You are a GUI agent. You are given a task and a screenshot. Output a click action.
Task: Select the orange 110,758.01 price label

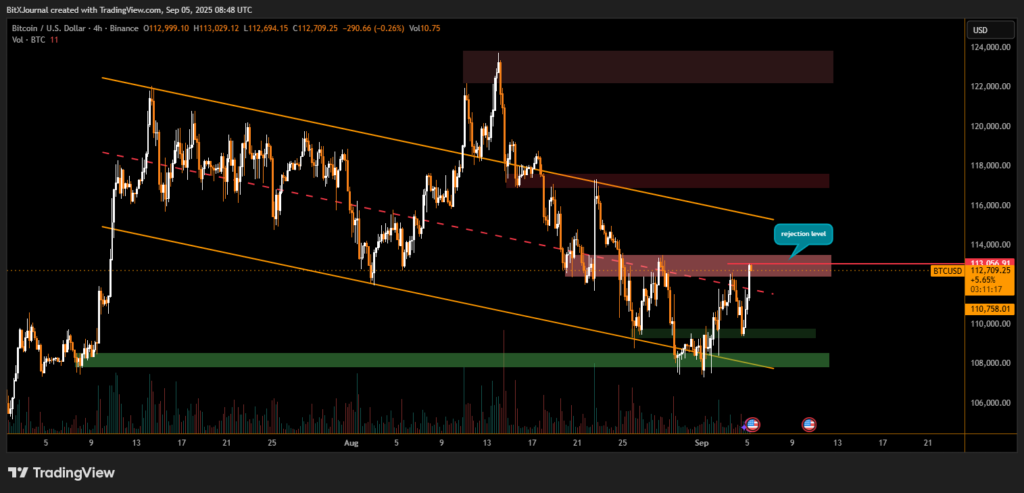(x=989, y=309)
